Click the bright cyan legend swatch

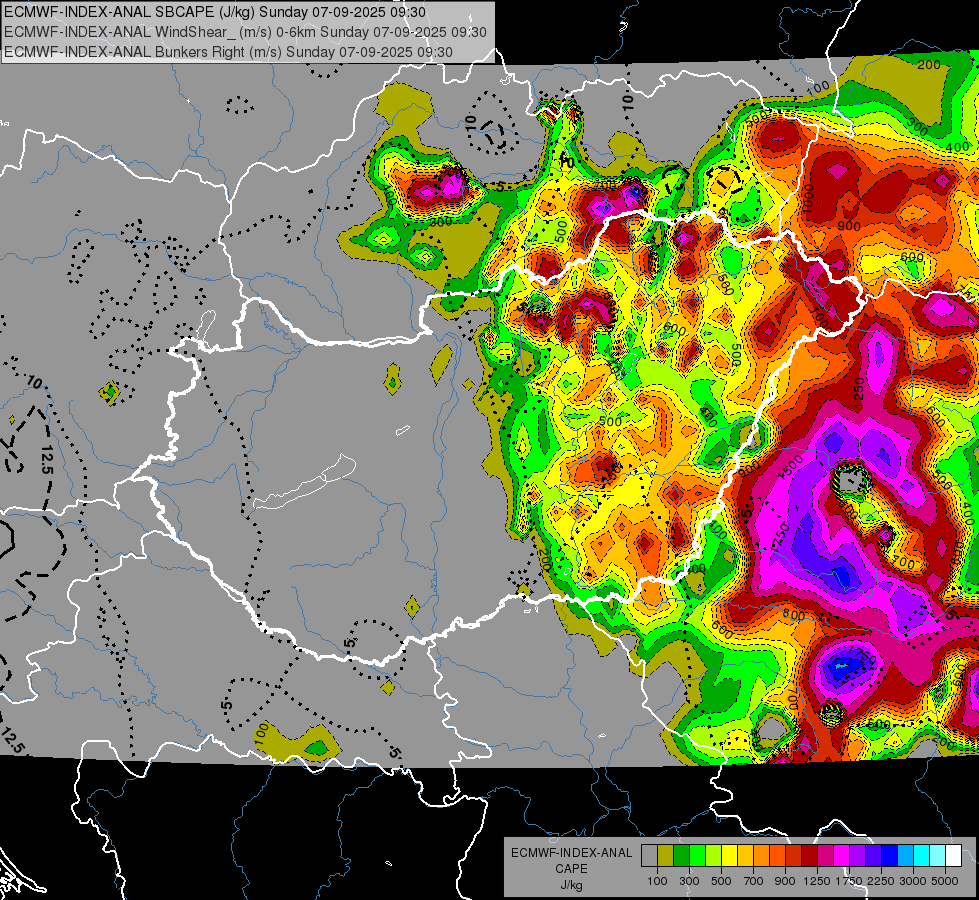922,856
